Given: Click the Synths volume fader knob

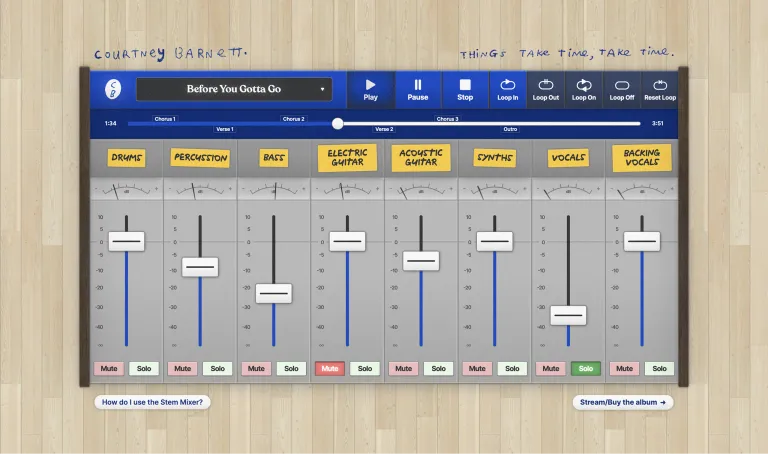Looking at the screenshot, I should 495,241.
